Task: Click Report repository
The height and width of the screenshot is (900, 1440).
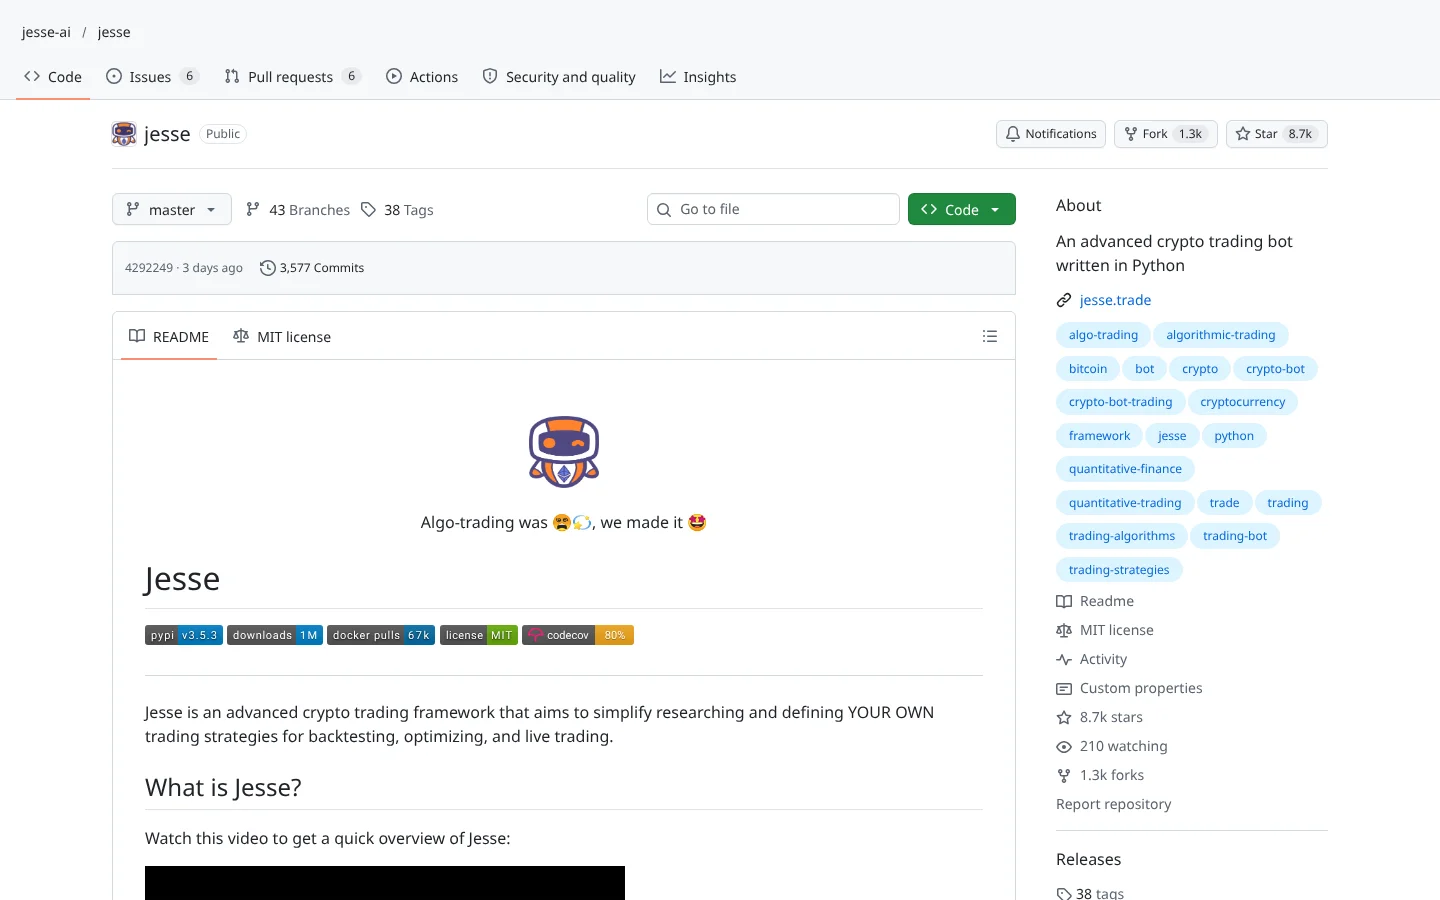Action: 1113,804
